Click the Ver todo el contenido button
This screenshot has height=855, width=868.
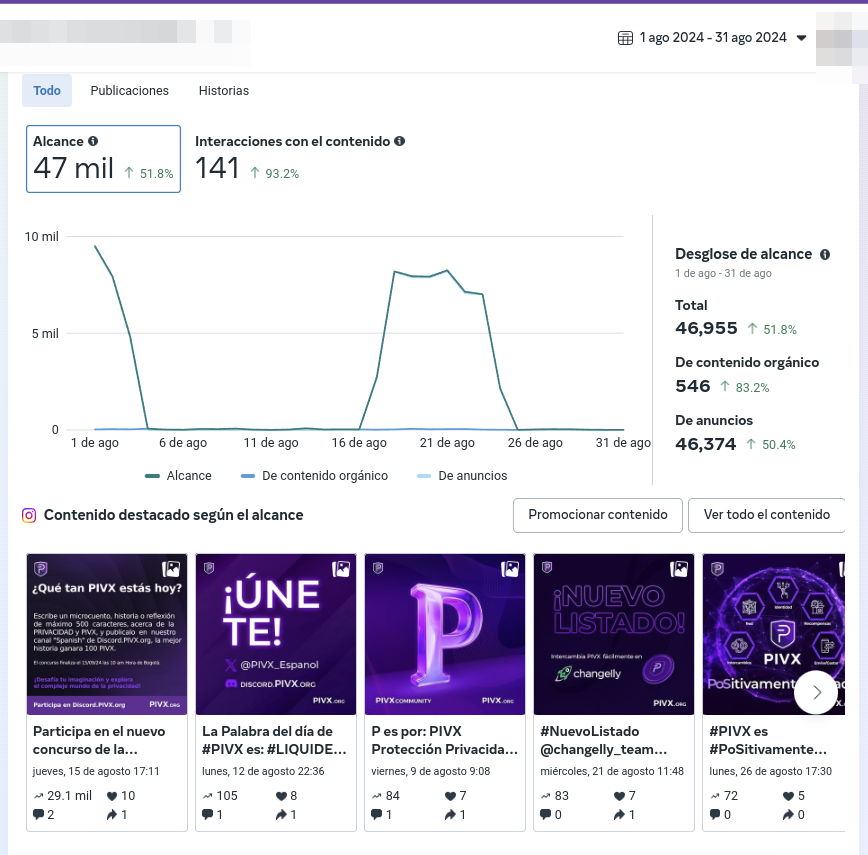[x=766, y=515]
